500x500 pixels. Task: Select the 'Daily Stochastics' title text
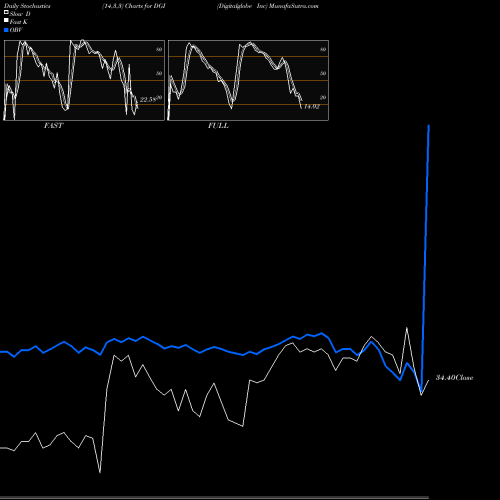(27, 6)
